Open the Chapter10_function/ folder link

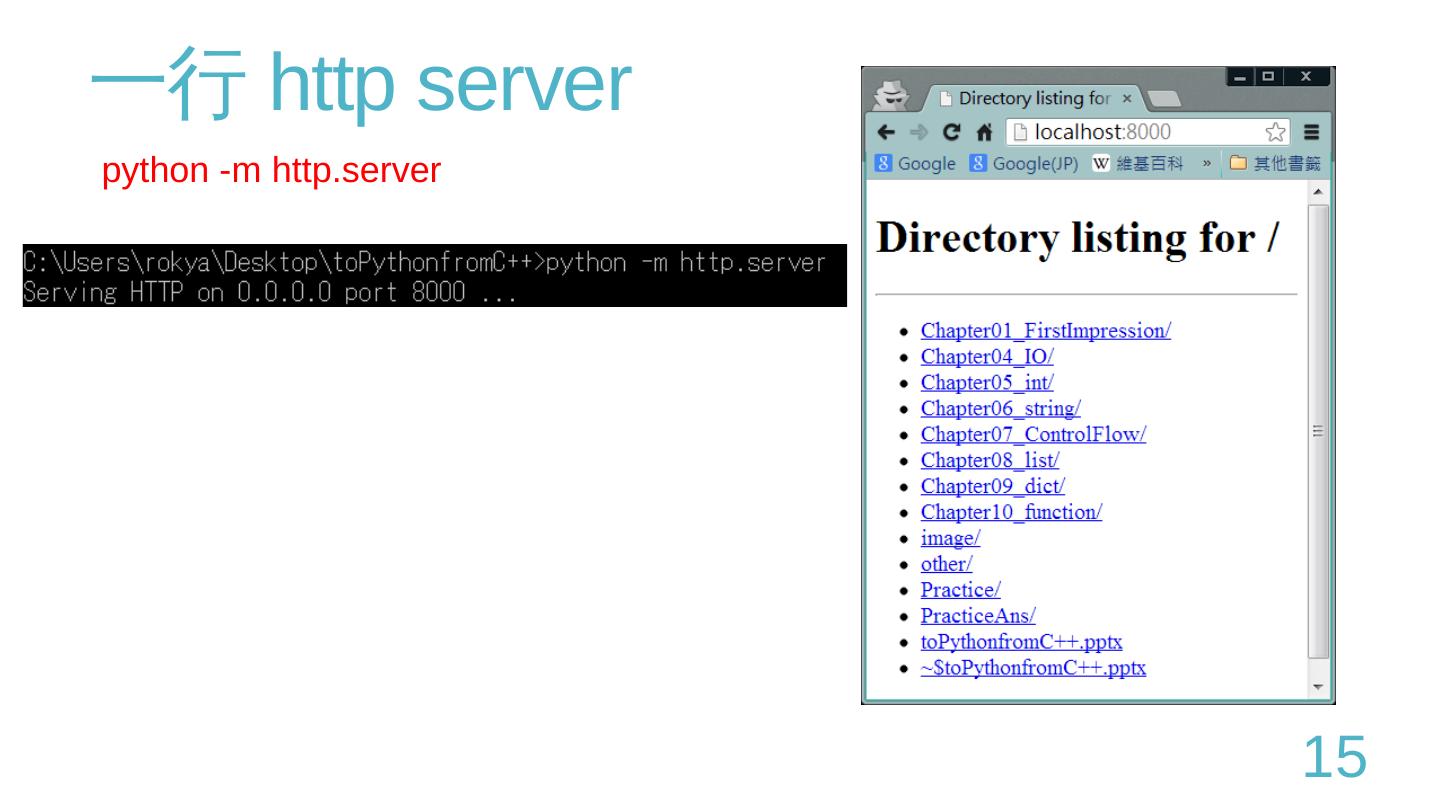[1011, 513]
